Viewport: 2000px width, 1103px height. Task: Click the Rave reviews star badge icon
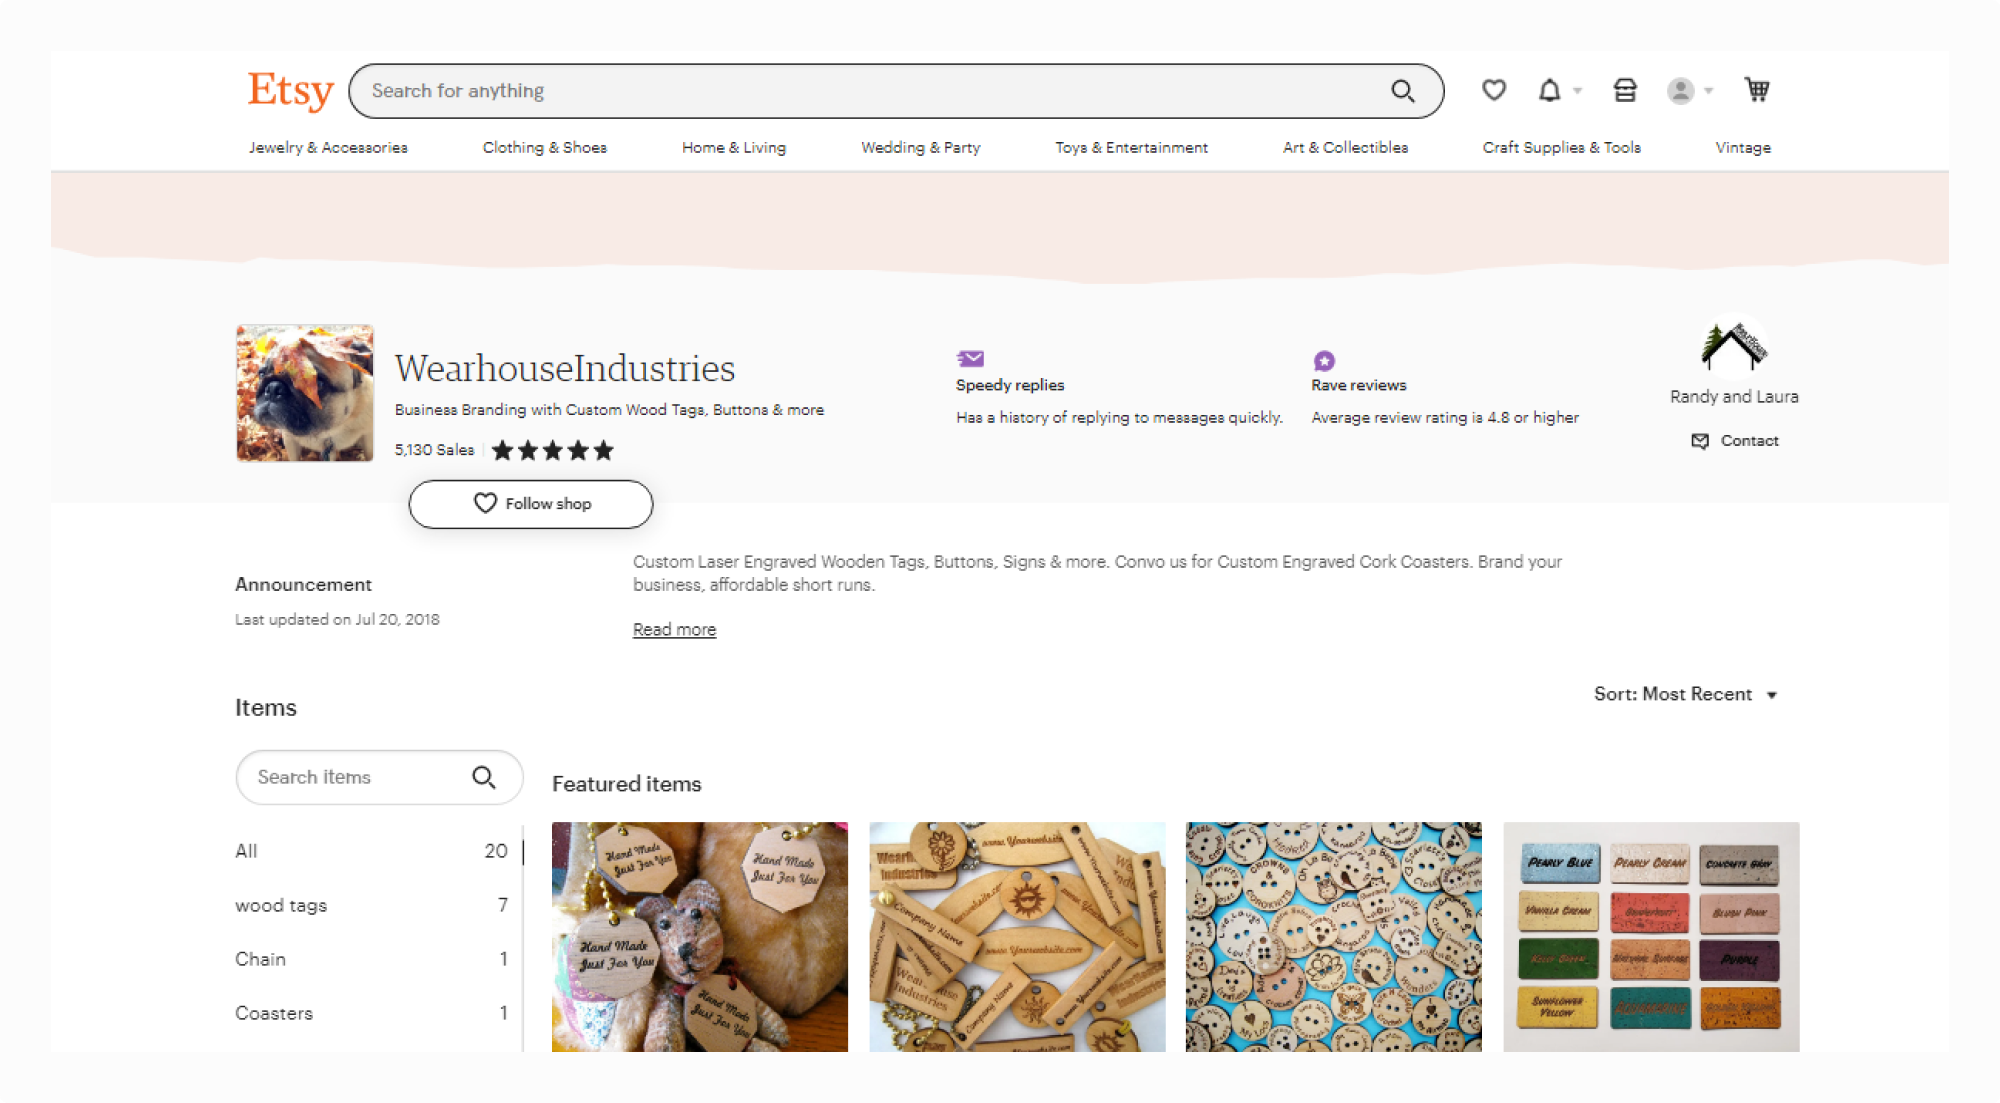pyautogui.click(x=1324, y=360)
